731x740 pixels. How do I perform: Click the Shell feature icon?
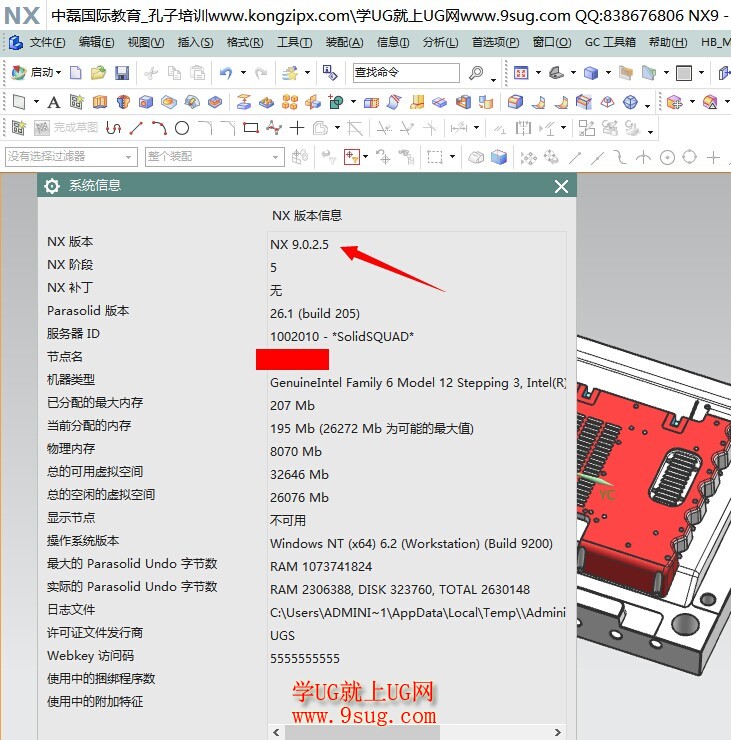(x=463, y=102)
